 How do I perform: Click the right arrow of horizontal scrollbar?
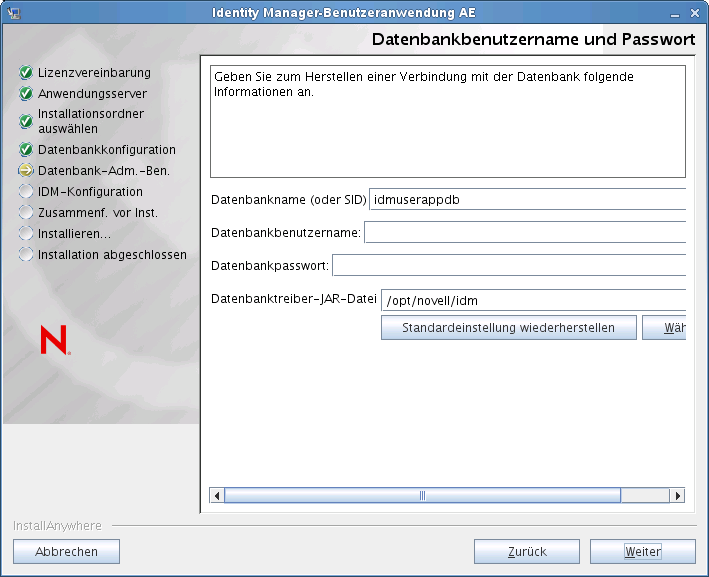pos(677,496)
